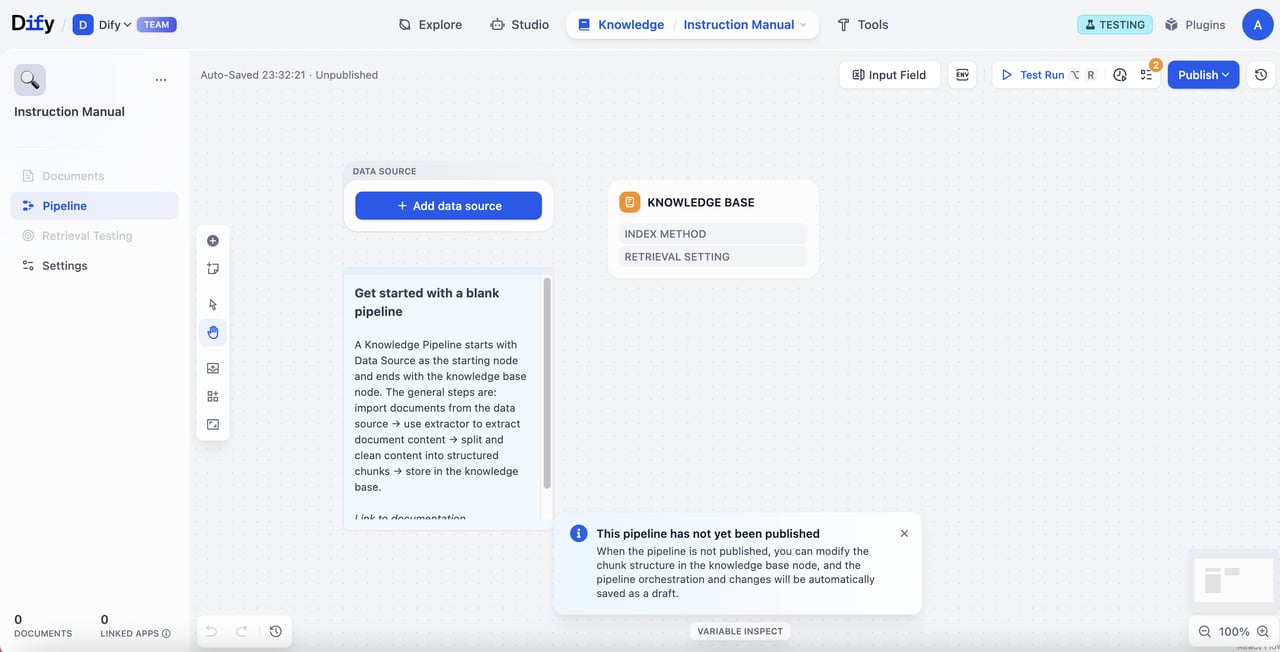Click the blue info icon in notification
The image size is (1280, 652).
579,534
